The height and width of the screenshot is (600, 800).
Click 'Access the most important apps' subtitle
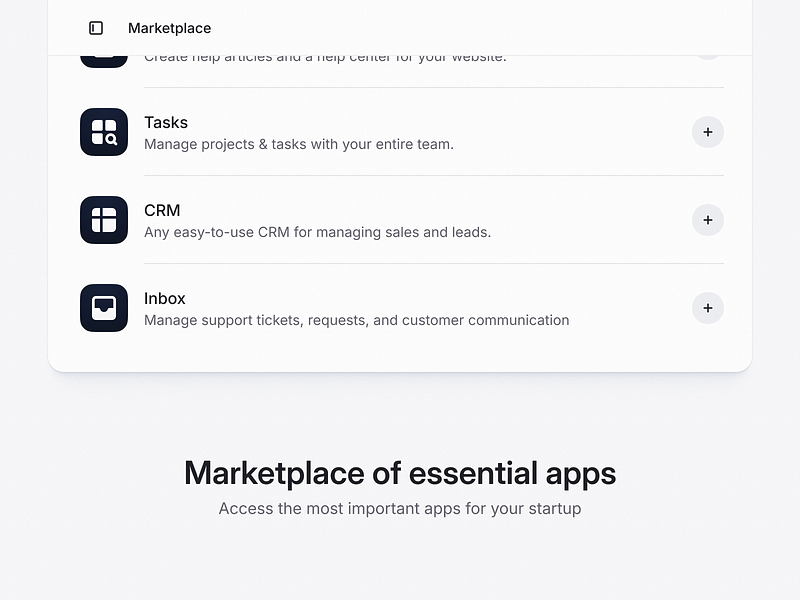(x=400, y=509)
